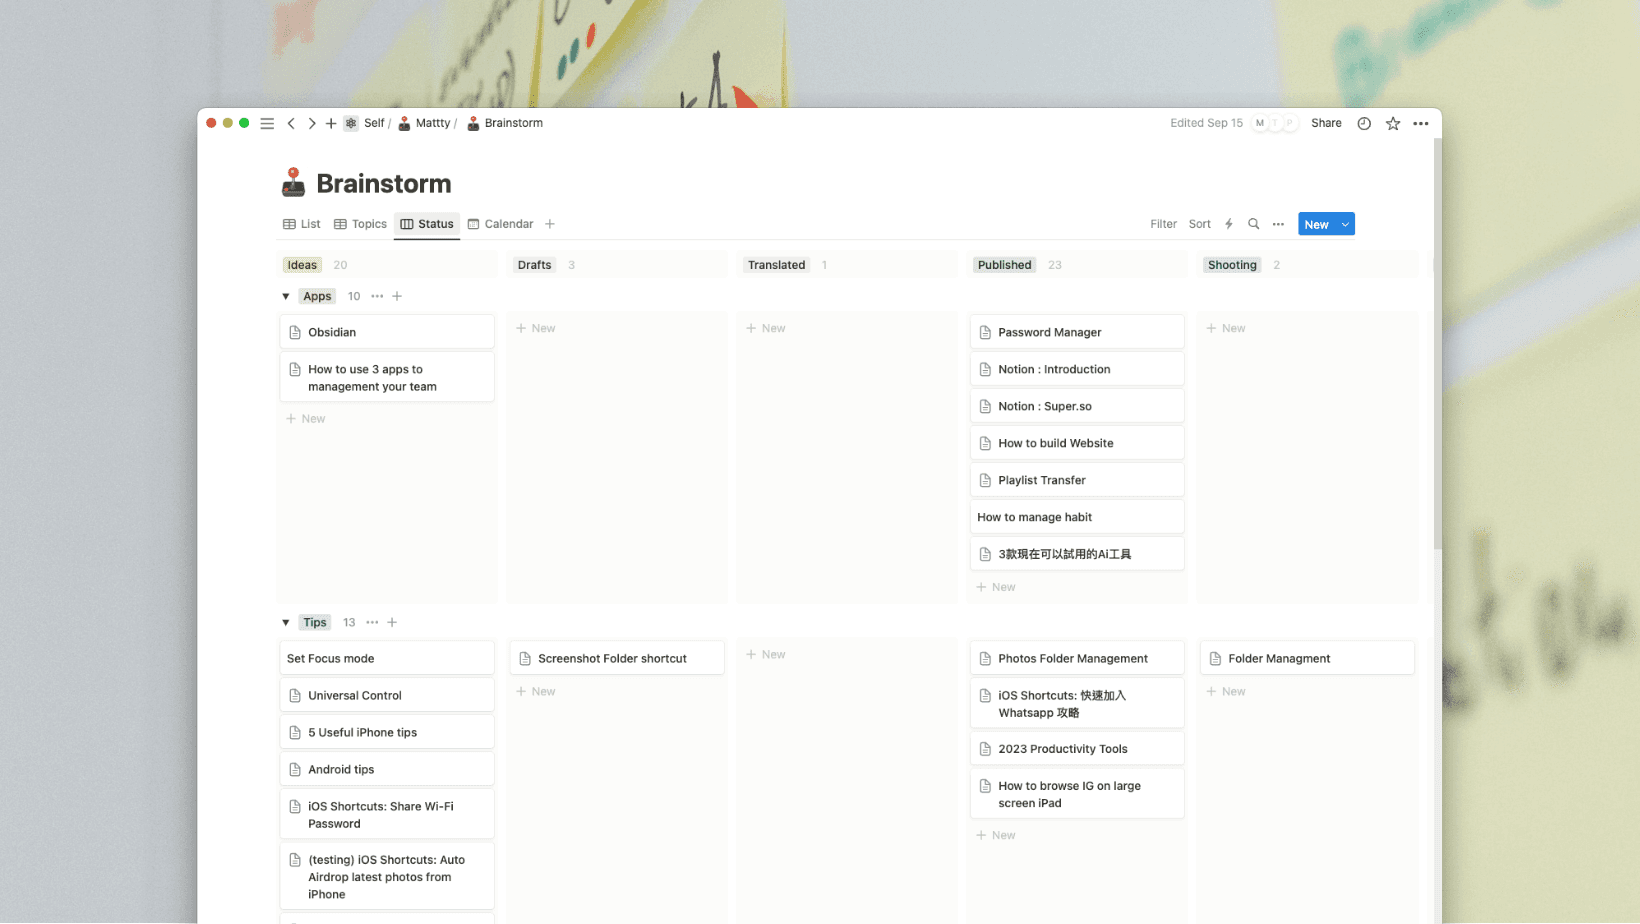Open Apps group options three dots

tap(377, 296)
